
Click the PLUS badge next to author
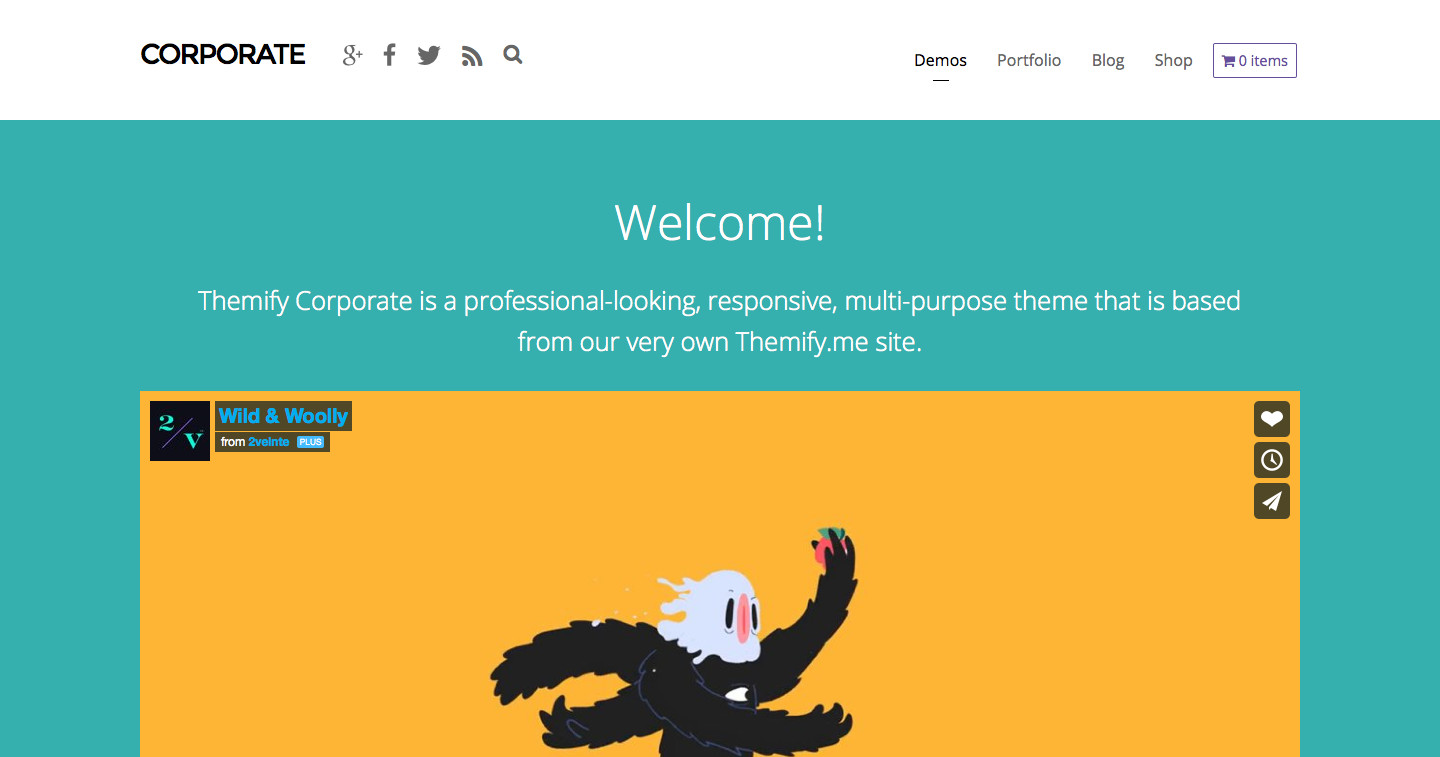coord(310,442)
